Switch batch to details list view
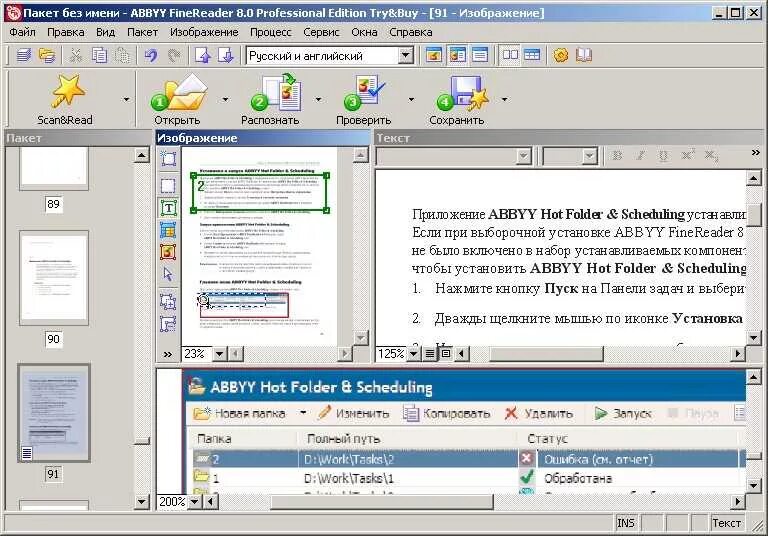This screenshot has width=768, height=536. 532,55
